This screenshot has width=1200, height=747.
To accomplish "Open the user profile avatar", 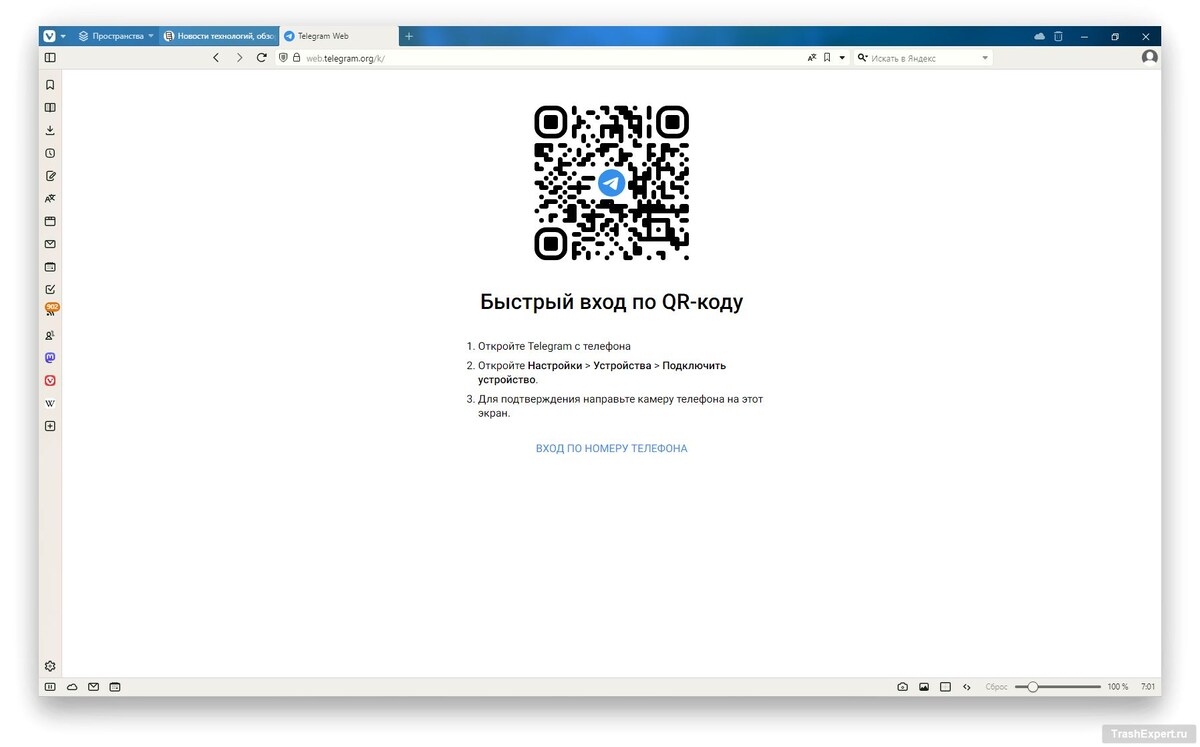I will pos(1150,58).
